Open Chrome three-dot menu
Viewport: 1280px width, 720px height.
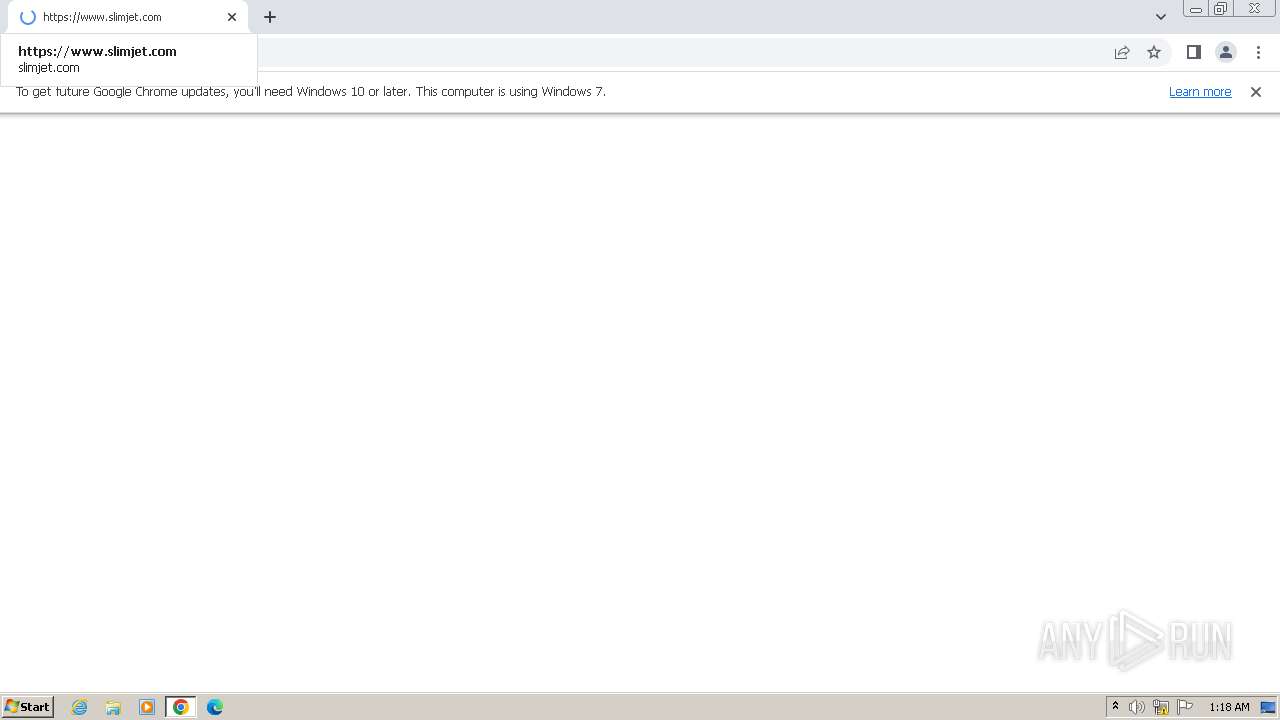pyautogui.click(x=1259, y=52)
